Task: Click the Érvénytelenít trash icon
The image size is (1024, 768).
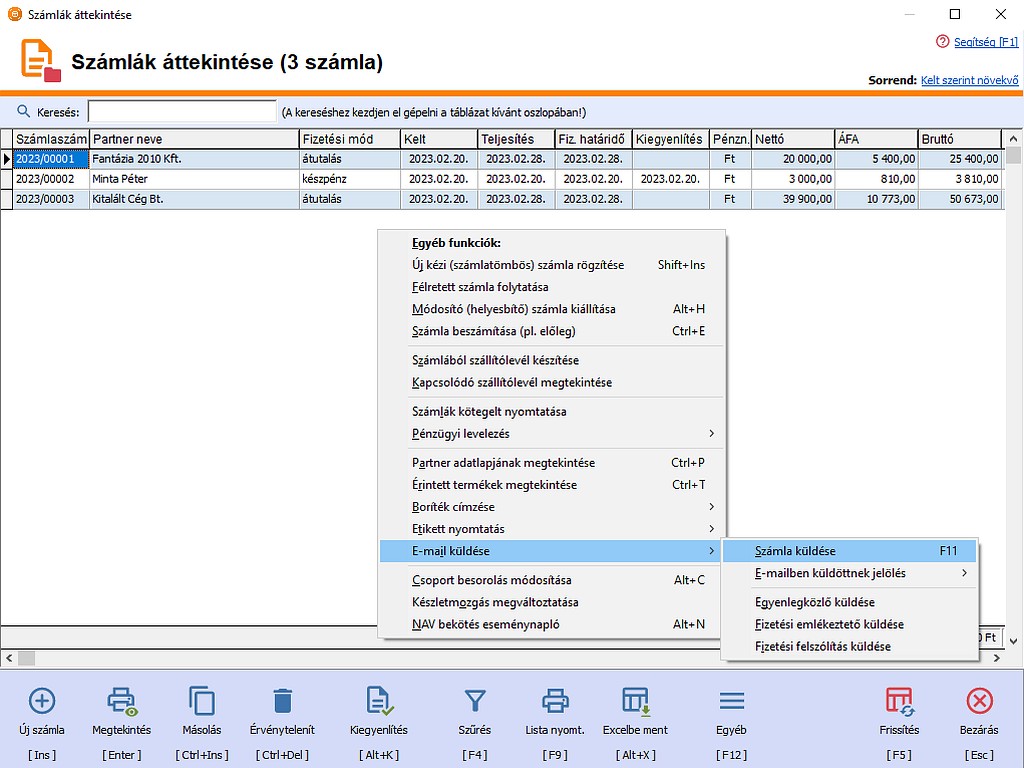Action: tap(283, 701)
